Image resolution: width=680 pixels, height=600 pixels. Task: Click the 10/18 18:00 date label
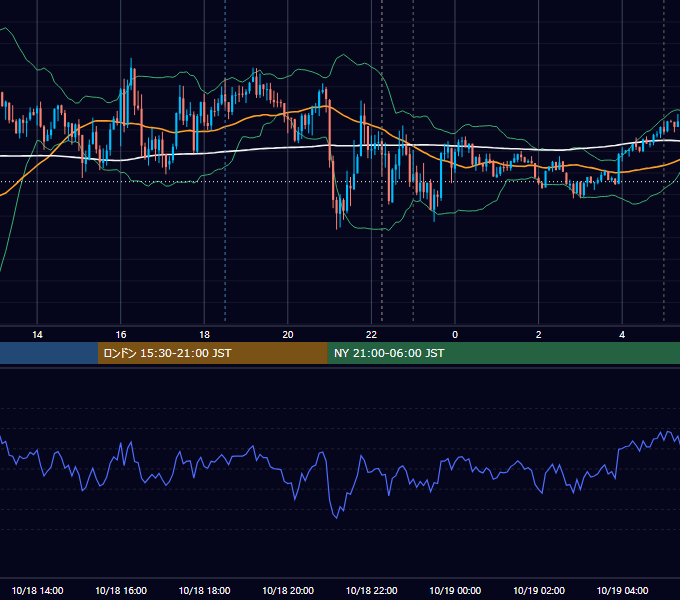coord(204,590)
